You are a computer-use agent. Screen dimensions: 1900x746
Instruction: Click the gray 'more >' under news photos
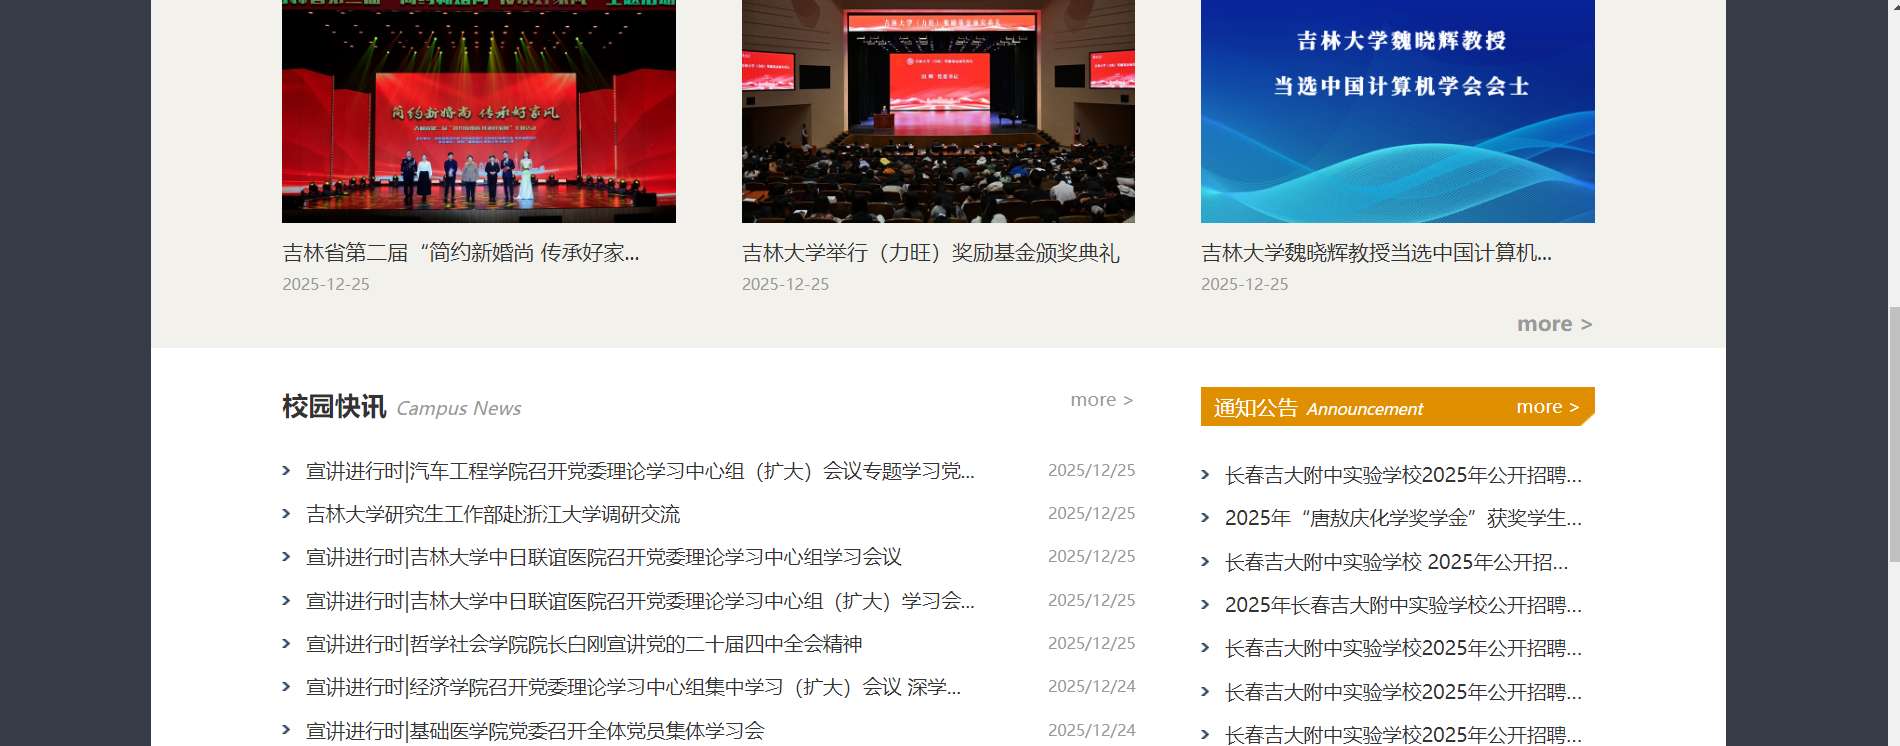(x=1554, y=324)
